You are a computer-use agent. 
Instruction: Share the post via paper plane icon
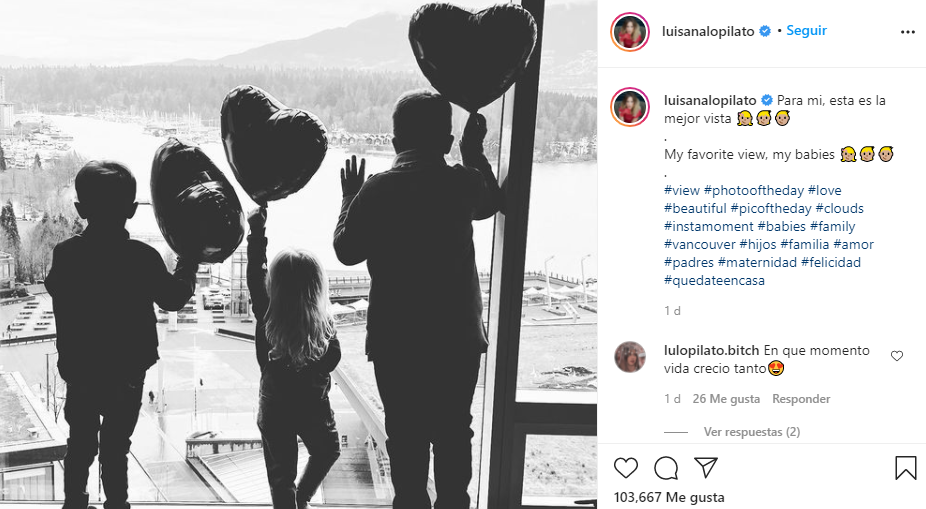[x=706, y=467]
